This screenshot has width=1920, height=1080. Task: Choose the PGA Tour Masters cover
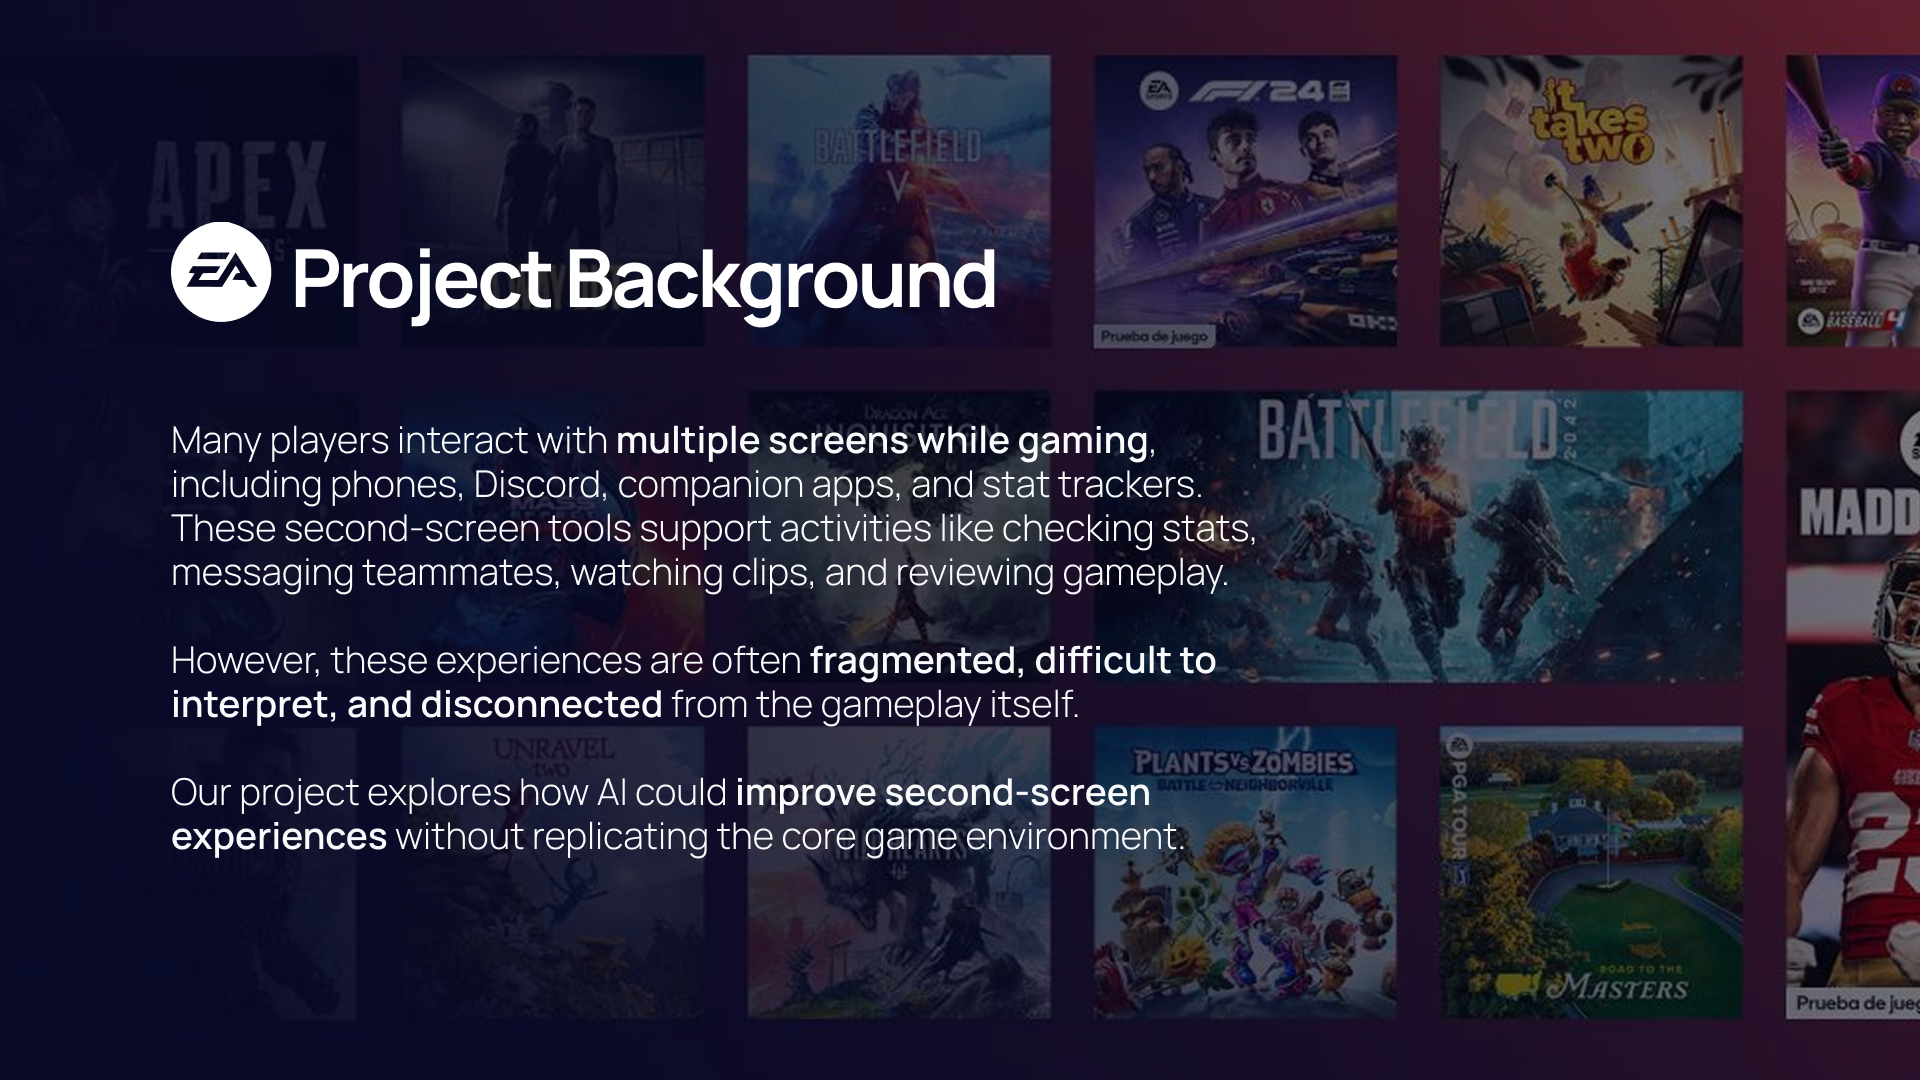point(1591,872)
